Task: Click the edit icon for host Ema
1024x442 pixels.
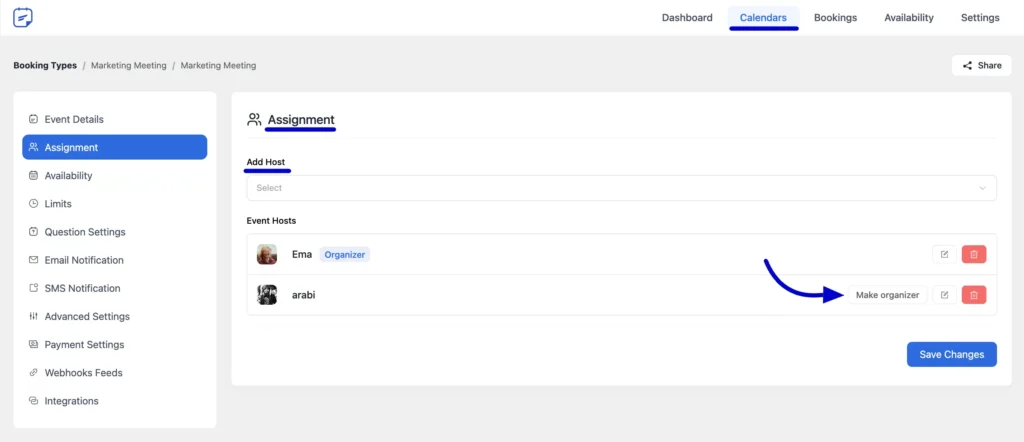Action: (944, 254)
